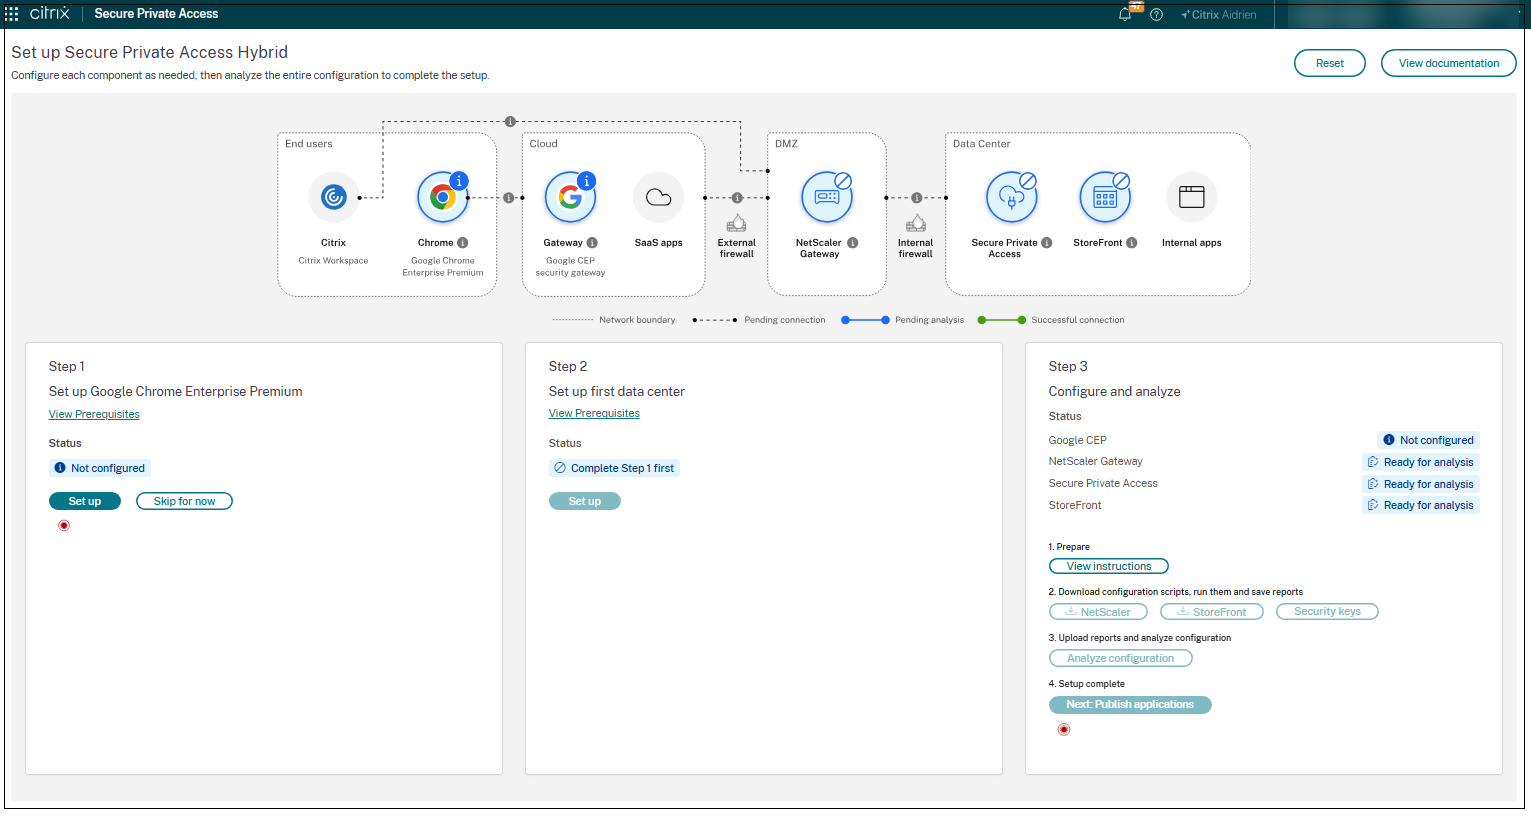Open View instructions under Prepare
This screenshot has height=819, width=1531.
pos(1109,566)
